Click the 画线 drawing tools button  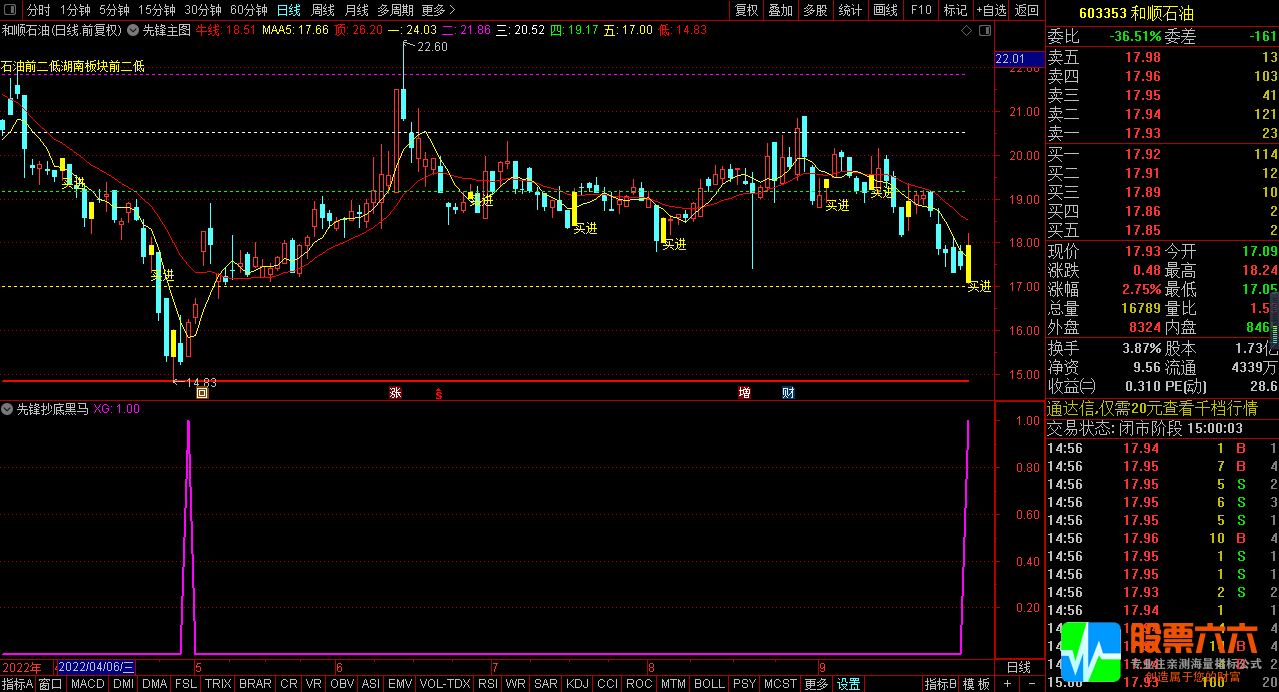(x=886, y=10)
